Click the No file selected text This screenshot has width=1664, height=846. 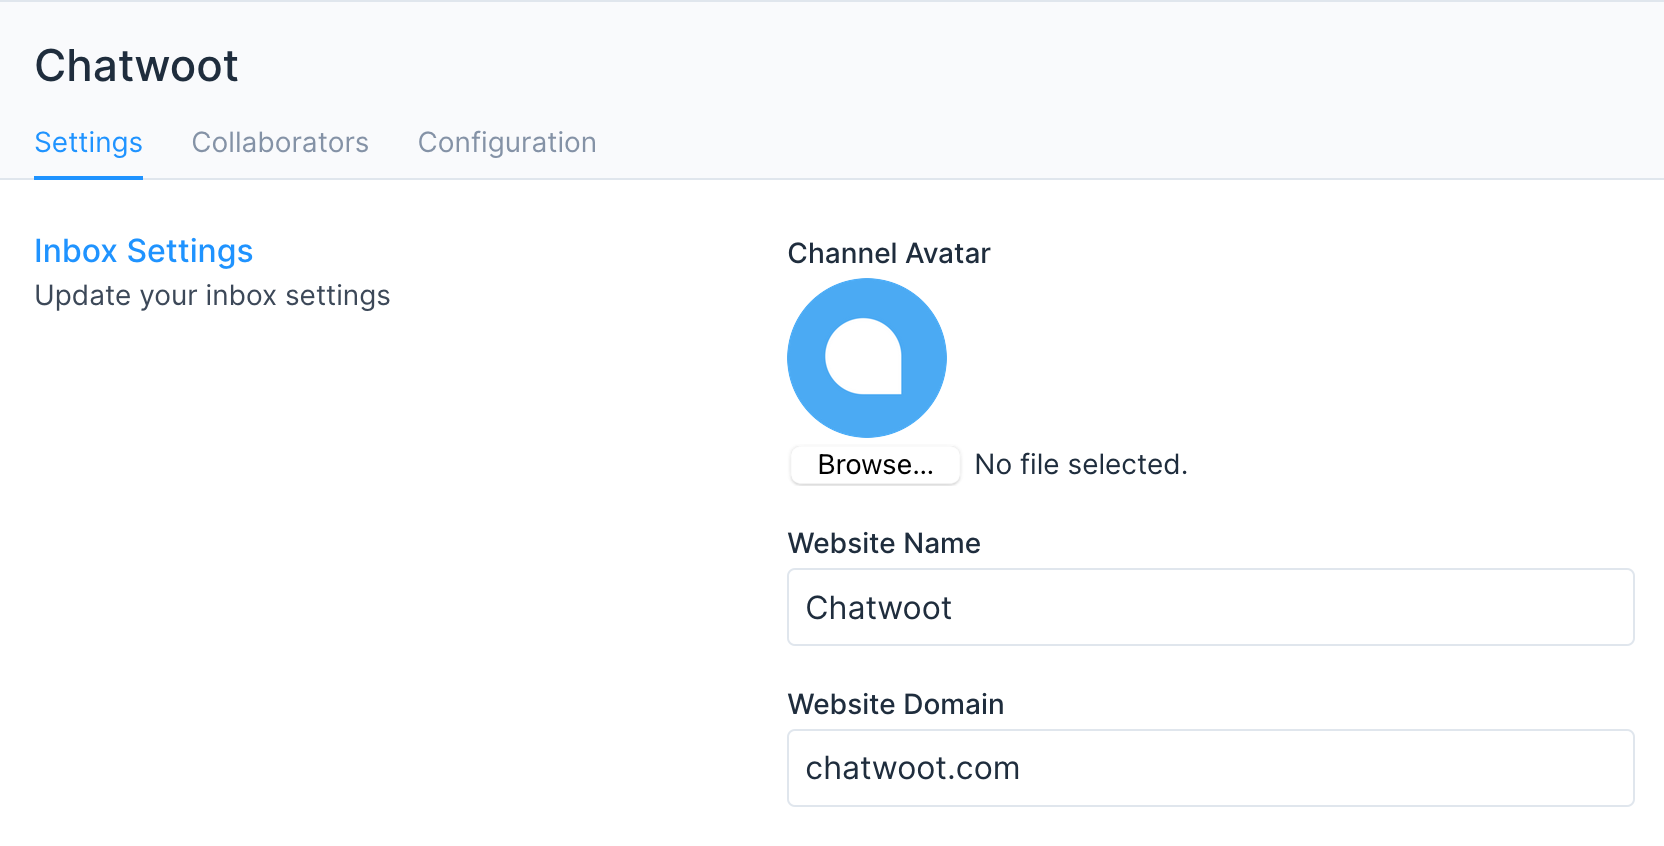coord(1080,464)
